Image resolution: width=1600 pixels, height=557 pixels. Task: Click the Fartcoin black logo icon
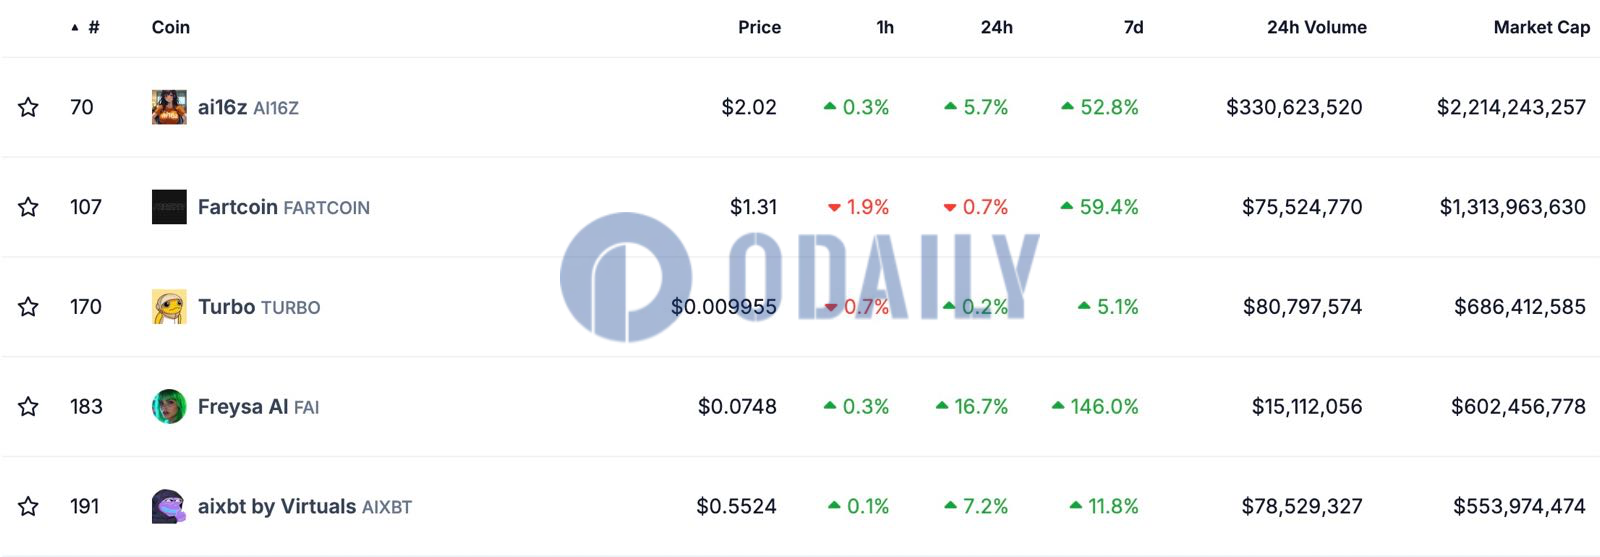click(169, 207)
